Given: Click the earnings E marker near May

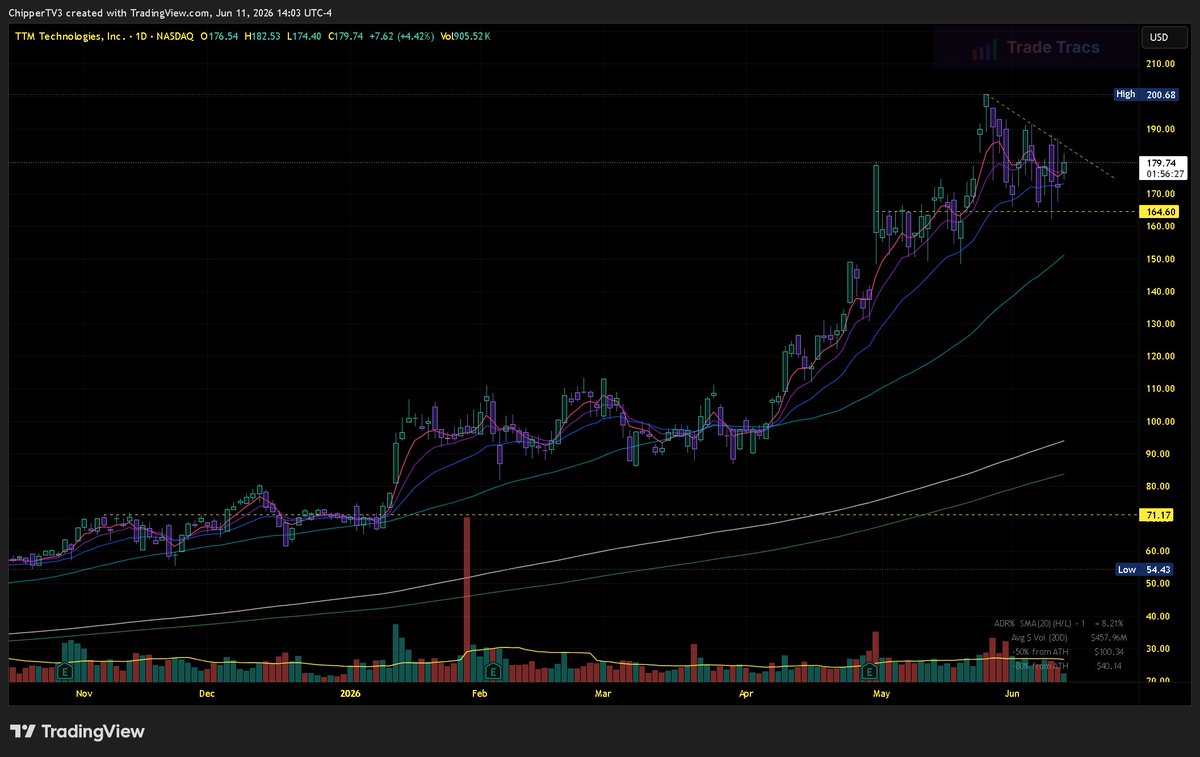Looking at the screenshot, I should 870,671.
